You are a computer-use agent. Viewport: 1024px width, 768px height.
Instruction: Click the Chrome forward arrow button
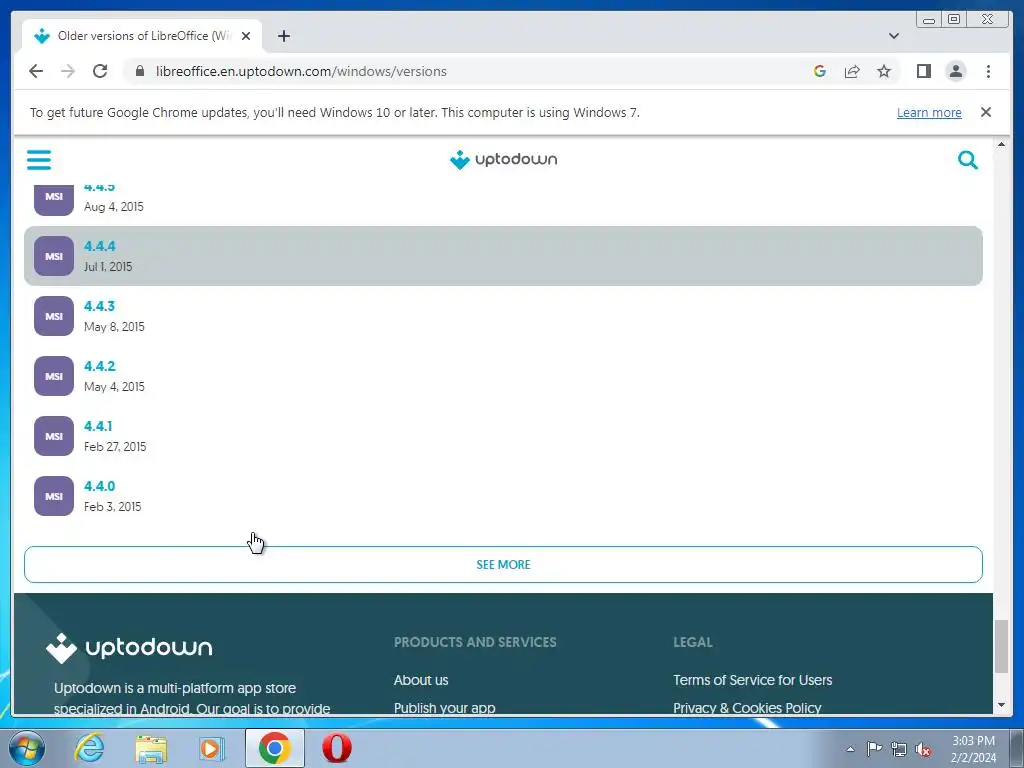pos(68,71)
